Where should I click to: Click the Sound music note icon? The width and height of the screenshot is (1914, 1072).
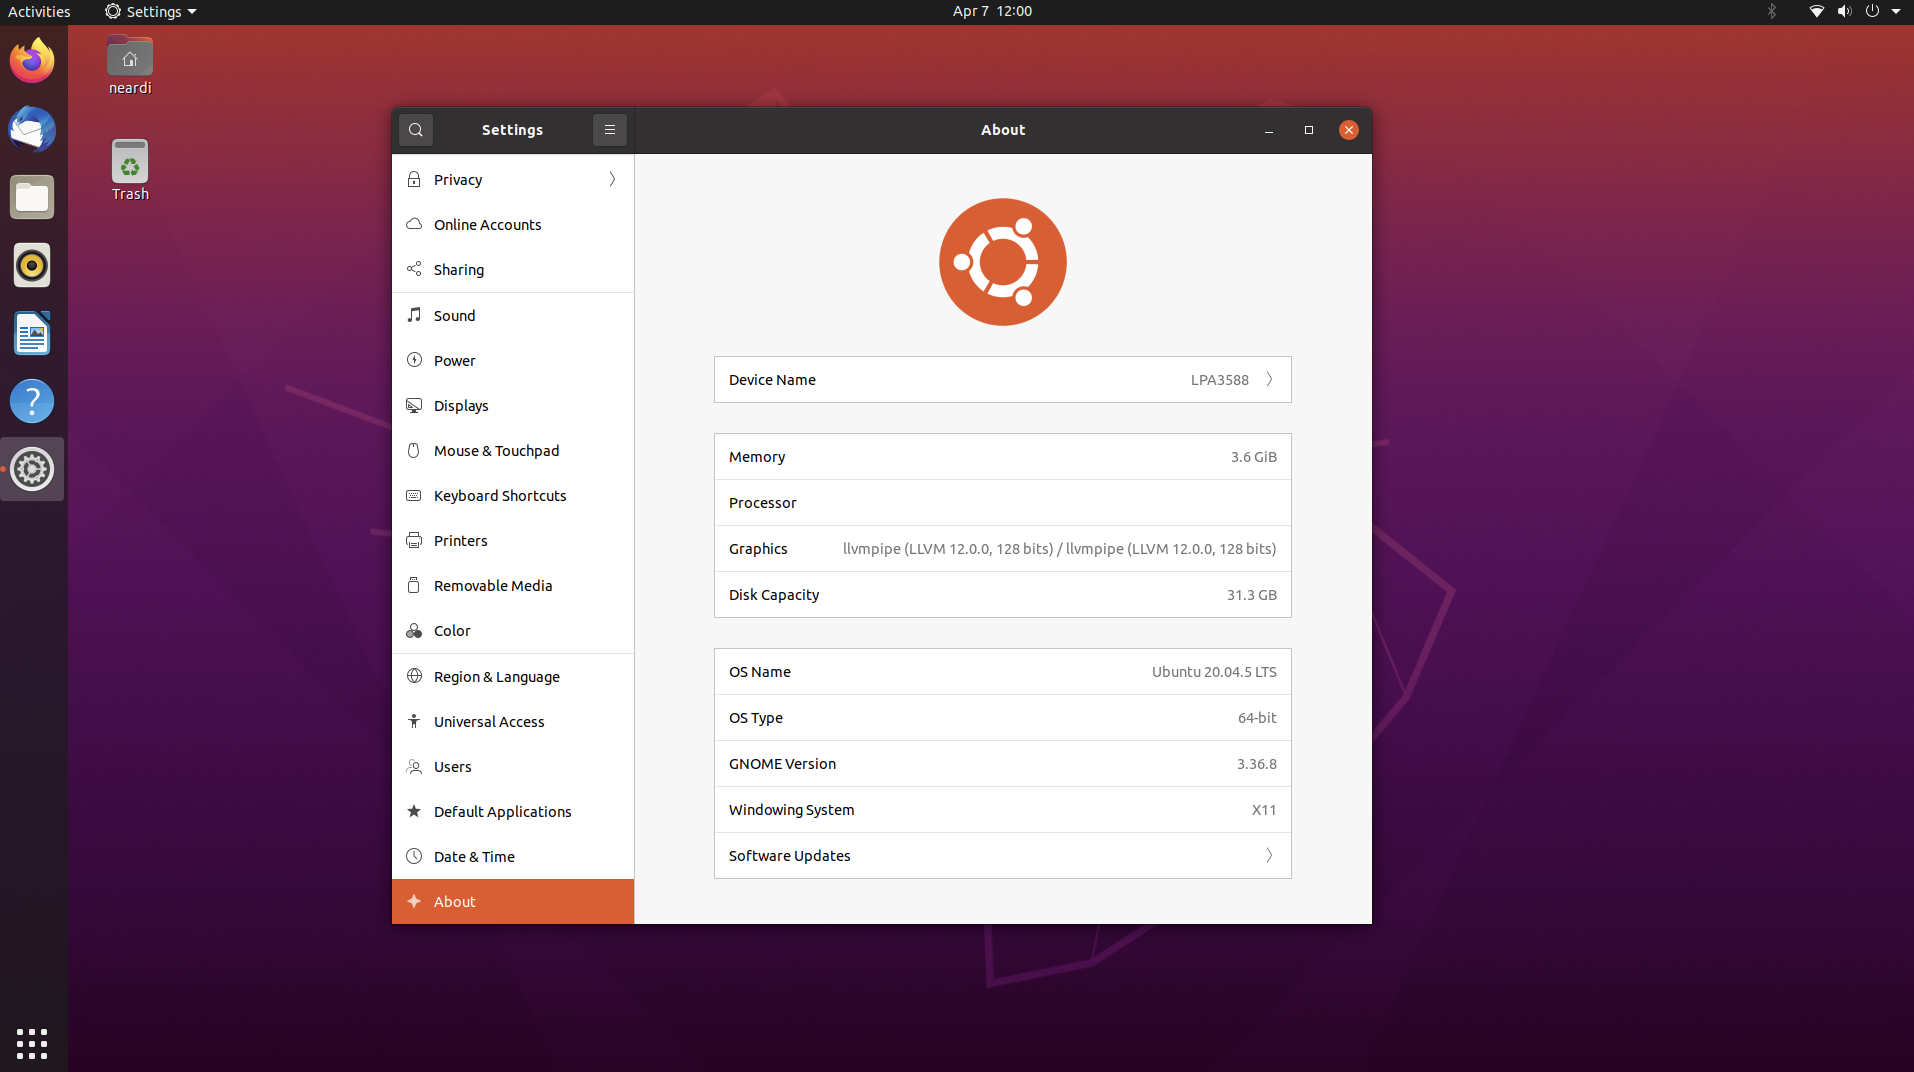point(414,315)
